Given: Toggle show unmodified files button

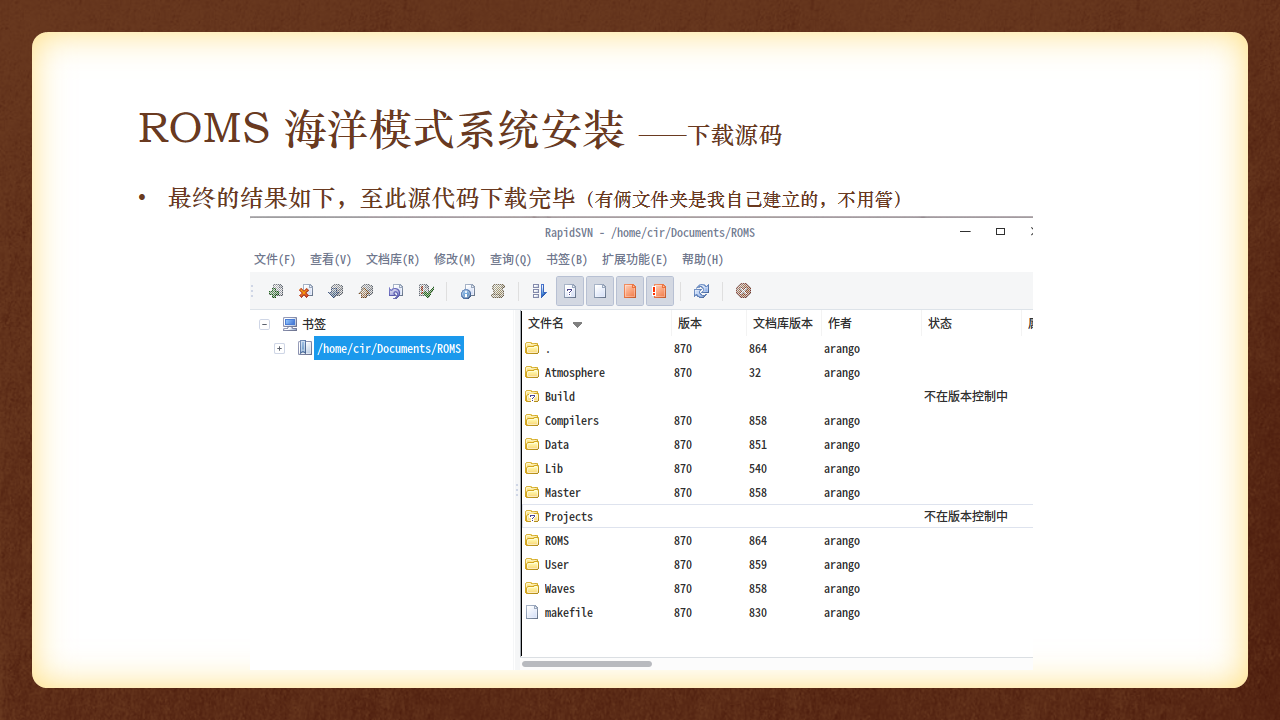Looking at the screenshot, I should point(600,291).
